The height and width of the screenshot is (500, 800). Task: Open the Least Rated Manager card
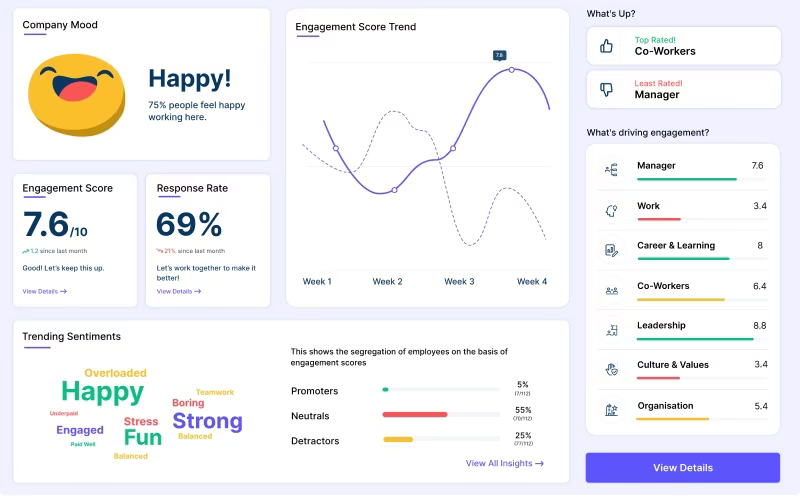pos(684,89)
